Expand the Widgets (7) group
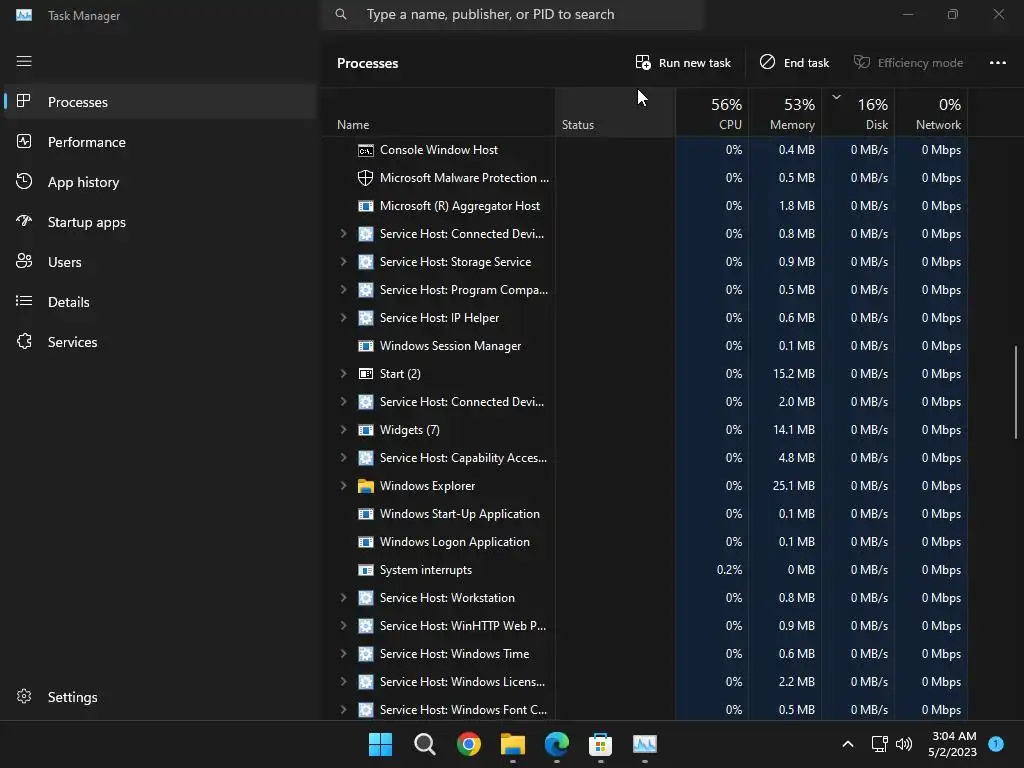This screenshot has width=1024, height=768. pos(344,430)
